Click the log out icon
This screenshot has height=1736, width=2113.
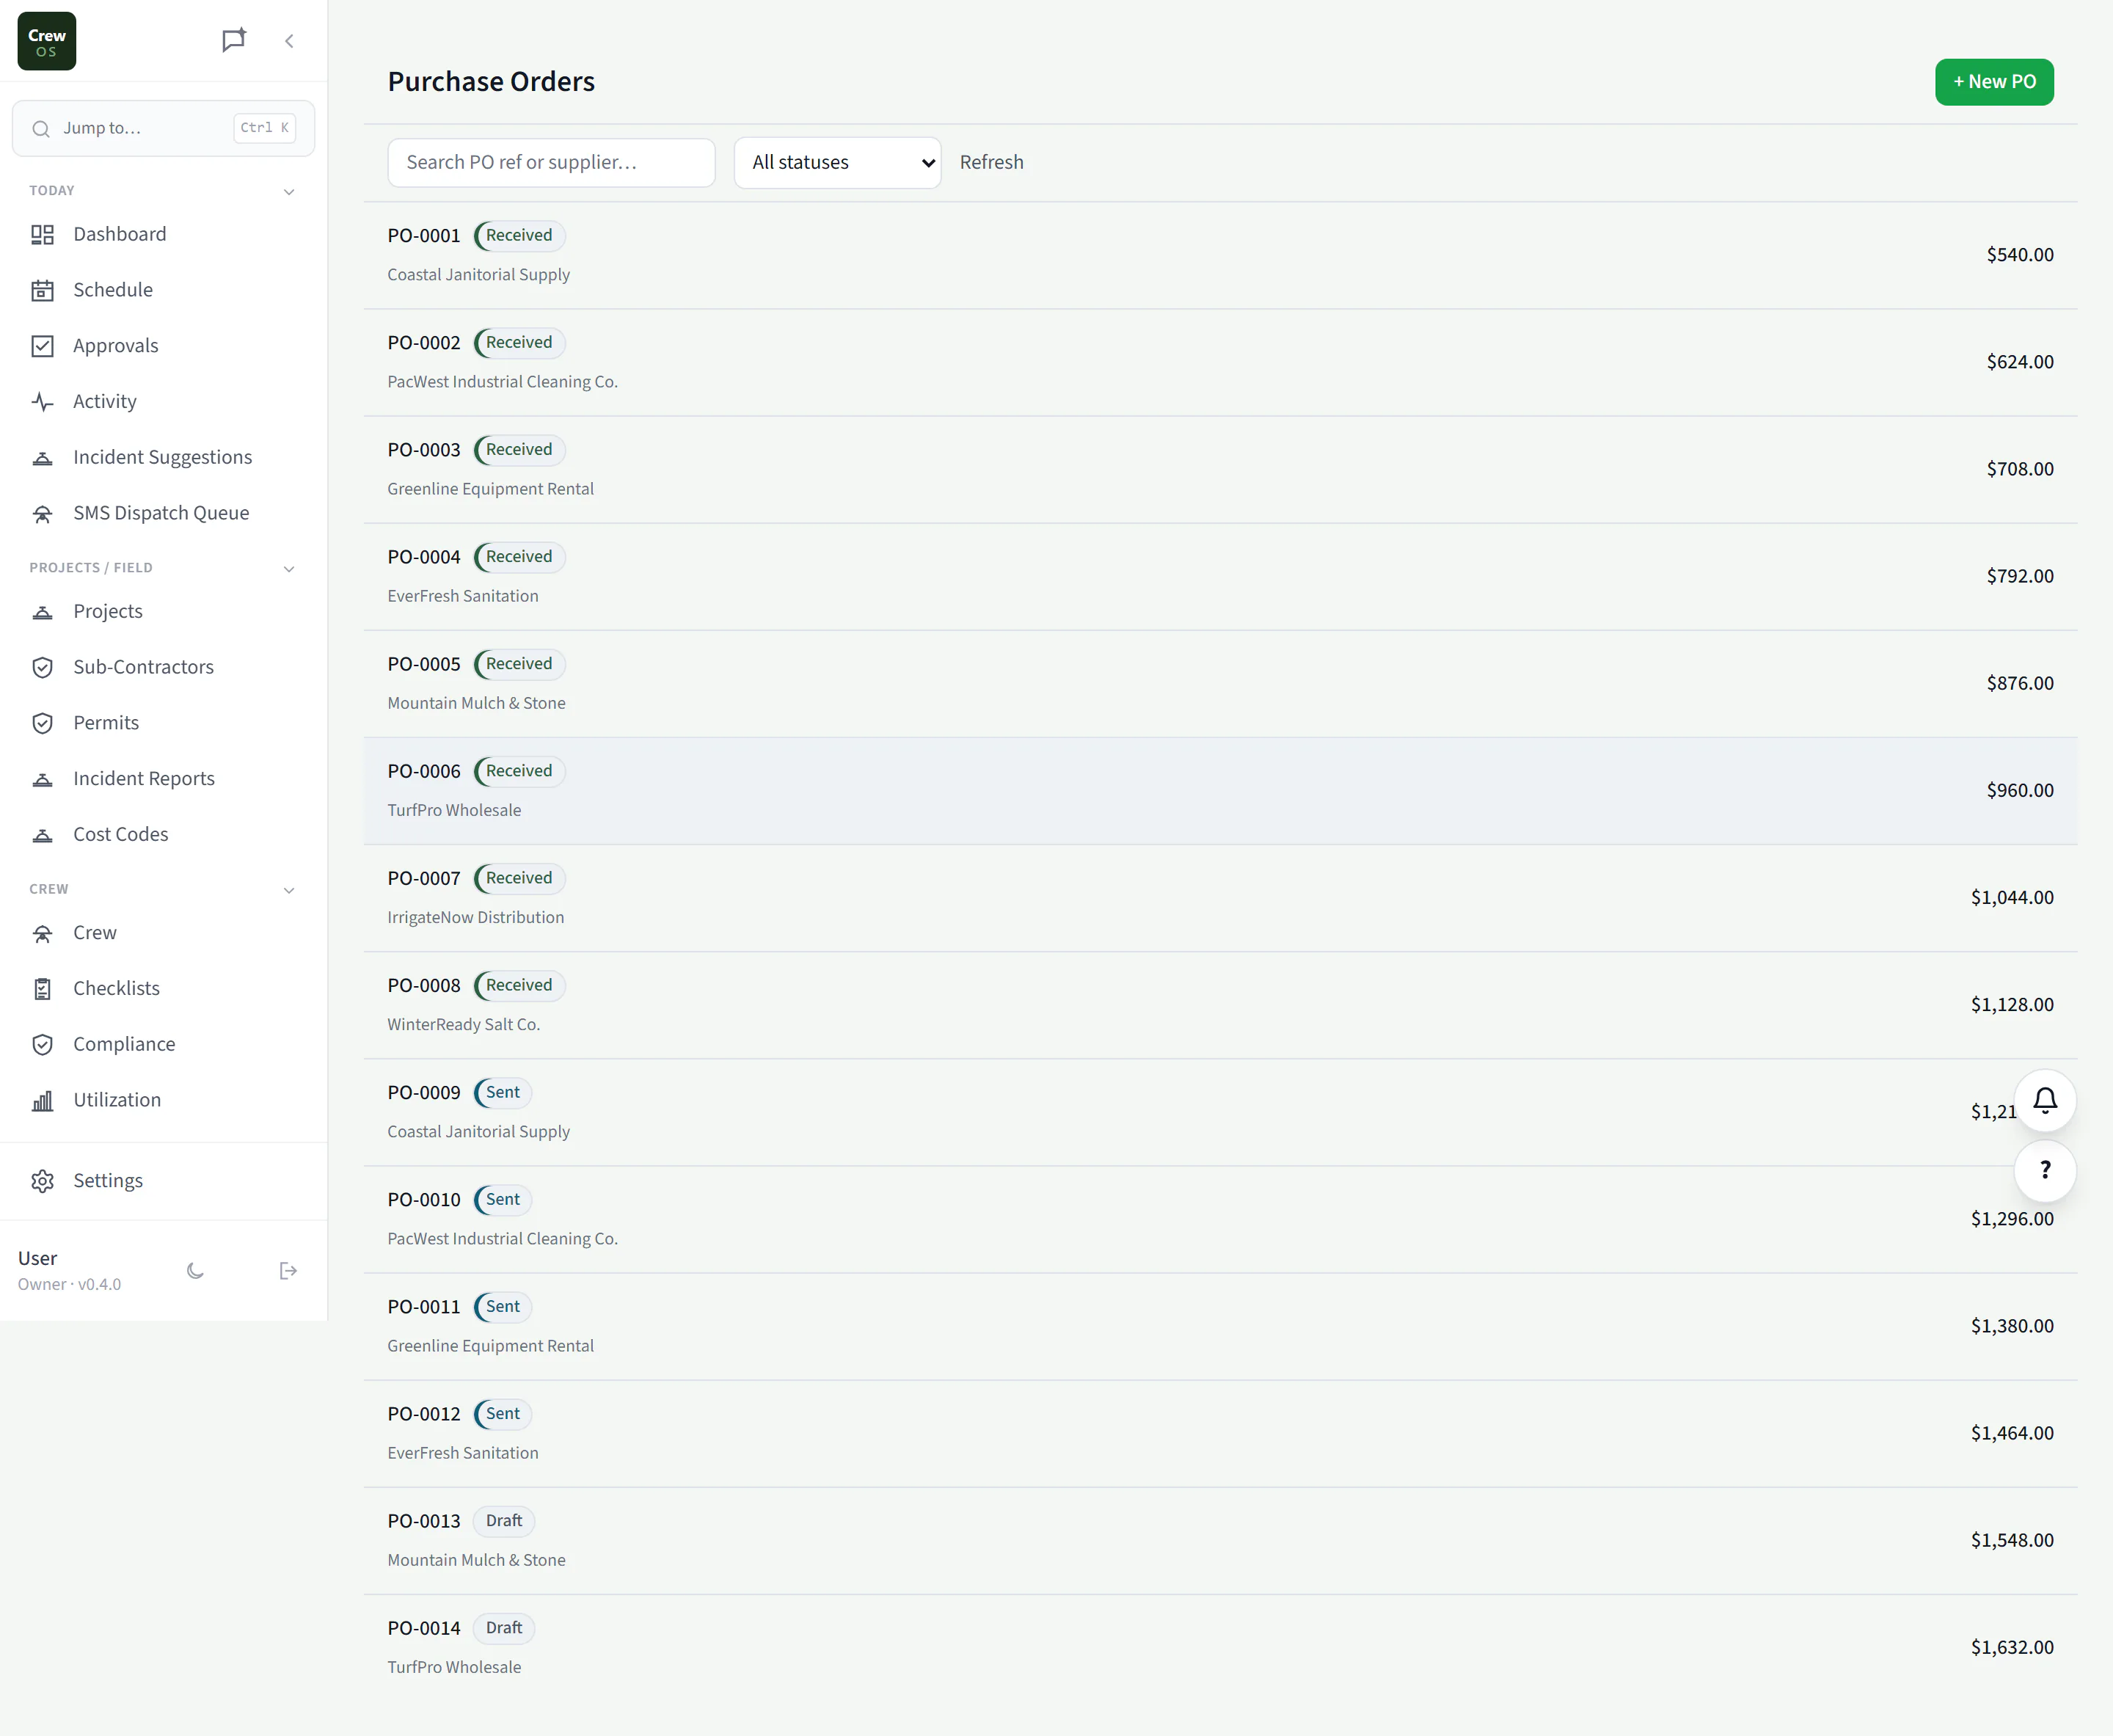(x=288, y=1271)
